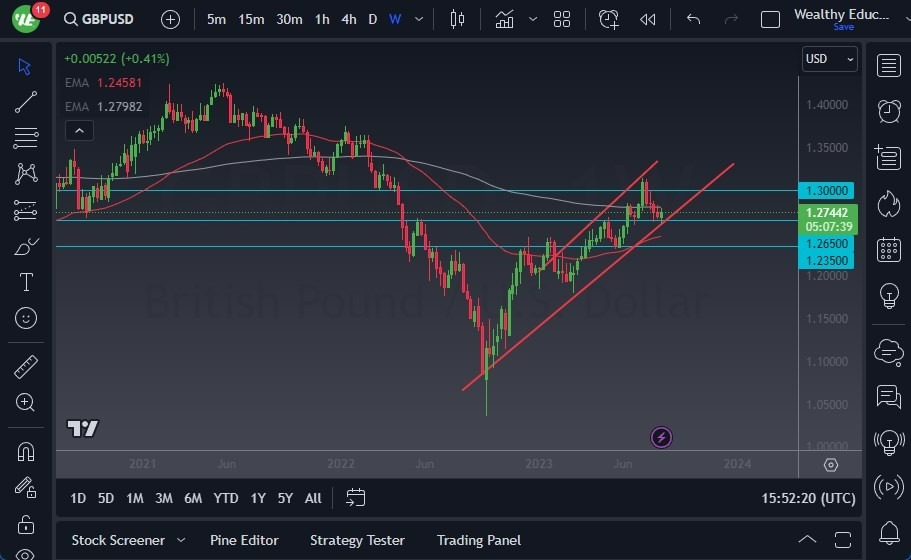Add symbol to compare using plus
911x560 pixels.
[x=170, y=20]
